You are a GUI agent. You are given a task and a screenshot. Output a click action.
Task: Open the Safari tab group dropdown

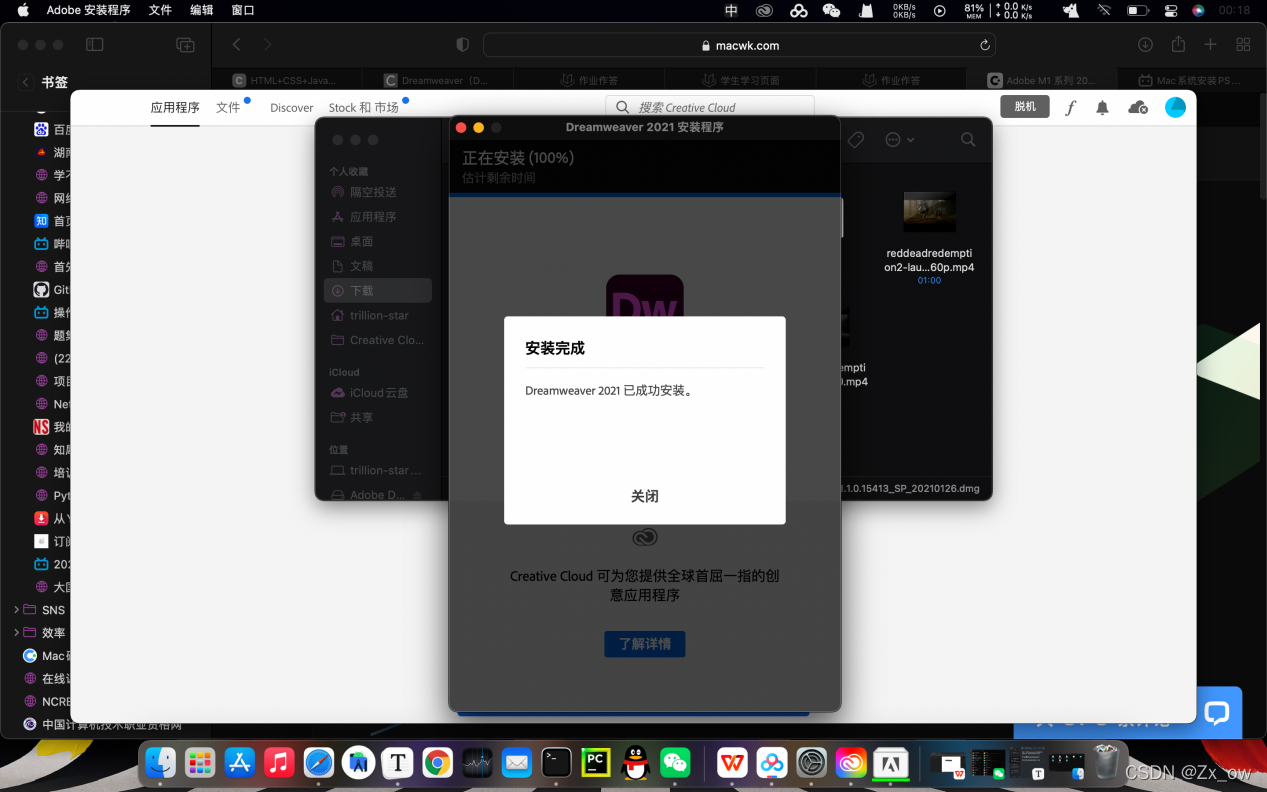[x=185, y=45]
